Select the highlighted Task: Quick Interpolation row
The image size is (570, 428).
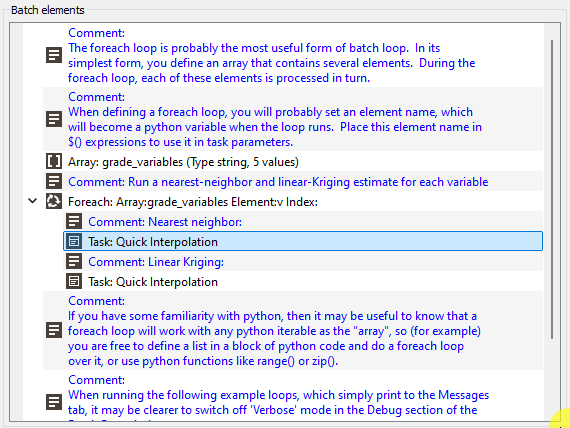point(303,241)
